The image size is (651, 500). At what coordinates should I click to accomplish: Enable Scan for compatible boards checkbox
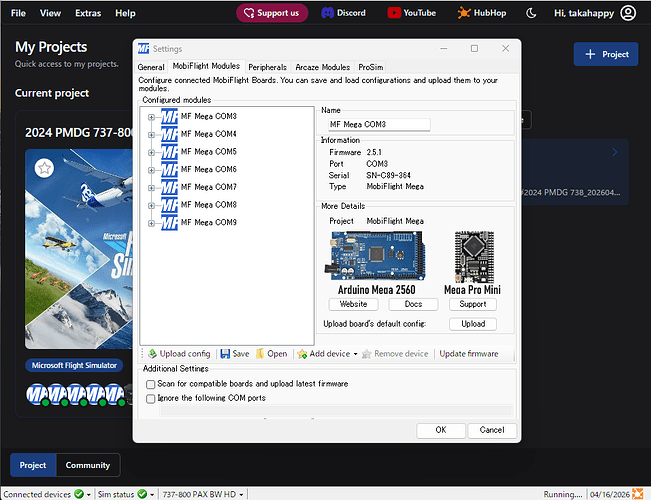point(151,384)
